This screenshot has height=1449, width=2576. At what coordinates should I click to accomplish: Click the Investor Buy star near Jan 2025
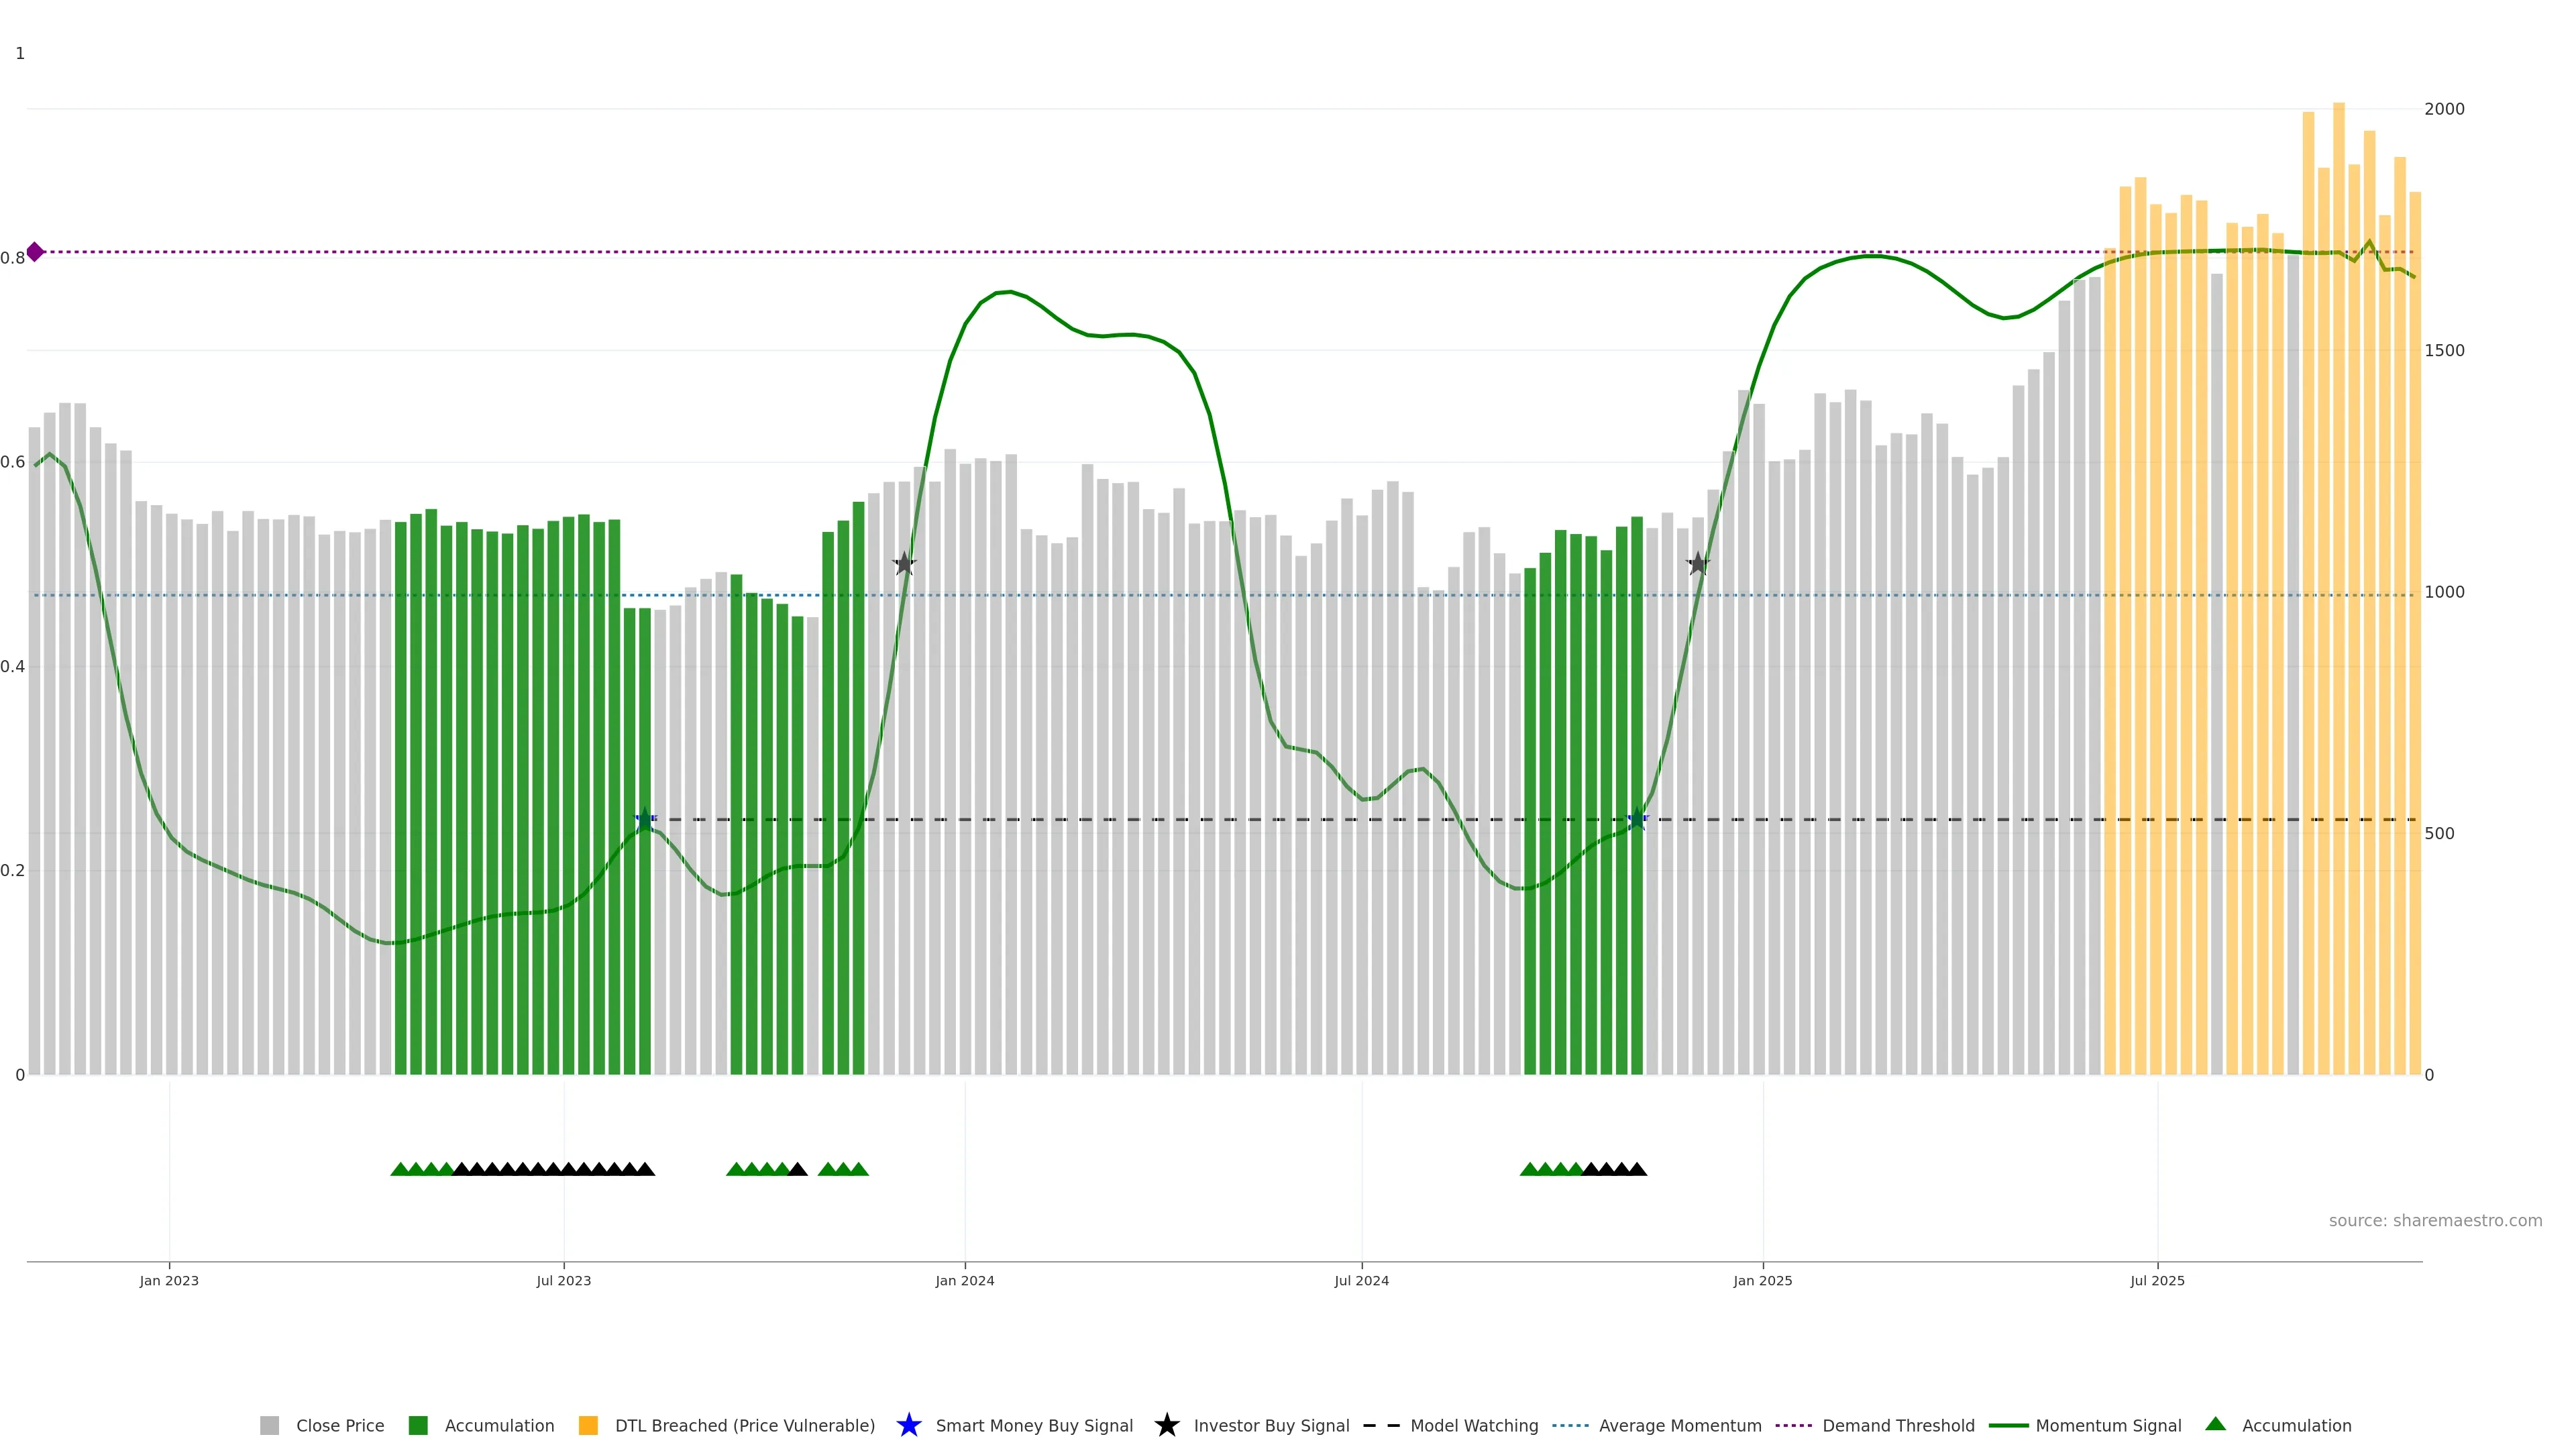click(x=1697, y=564)
